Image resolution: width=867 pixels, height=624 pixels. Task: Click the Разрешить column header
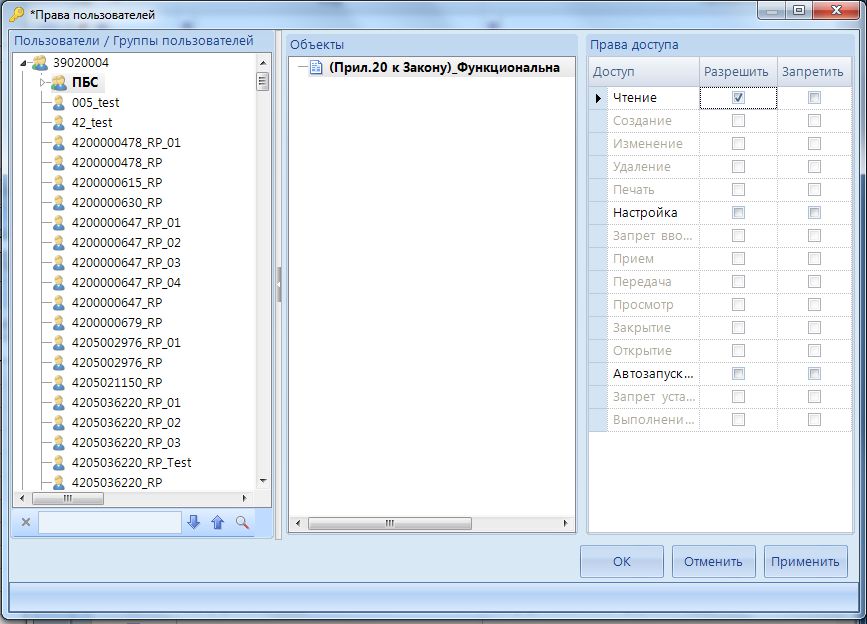click(736, 72)
